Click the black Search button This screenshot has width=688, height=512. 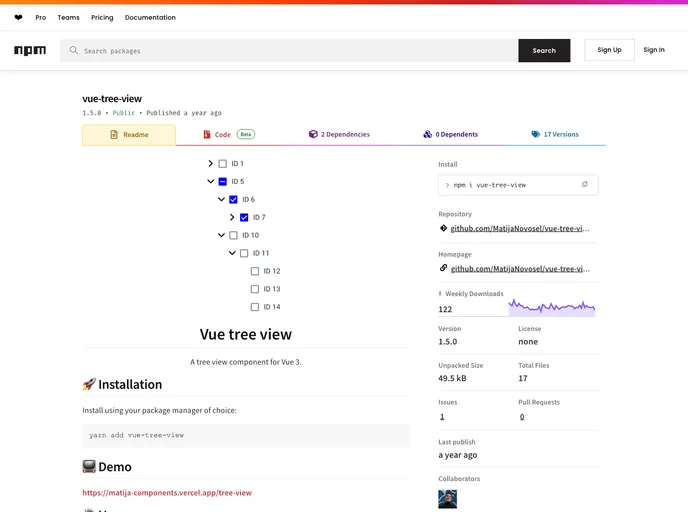[544, 50]
